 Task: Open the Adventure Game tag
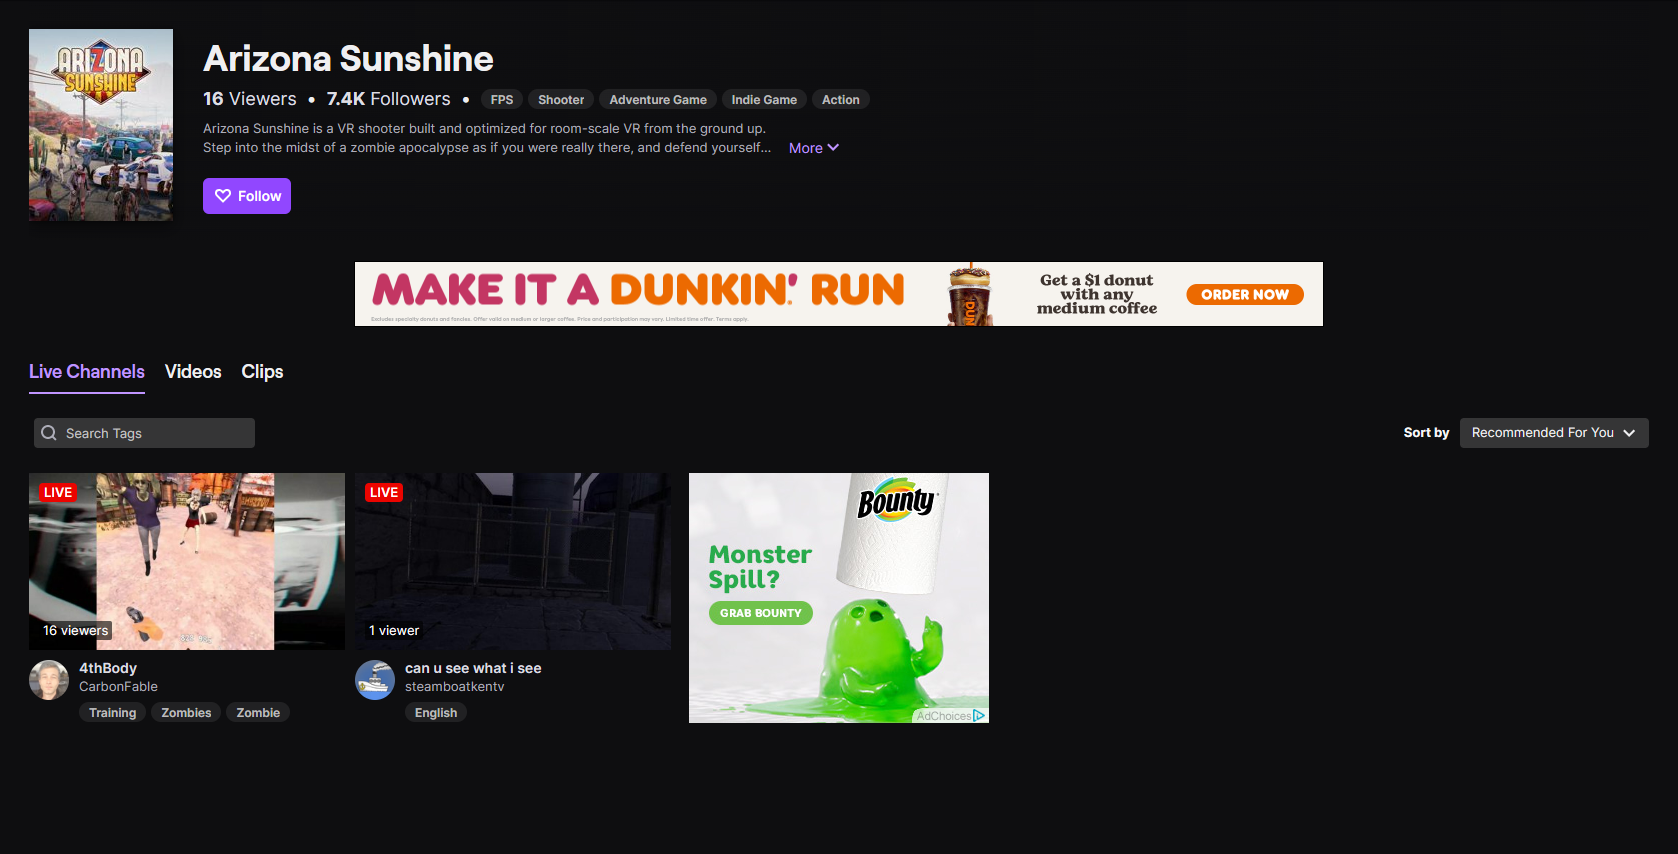658,100
